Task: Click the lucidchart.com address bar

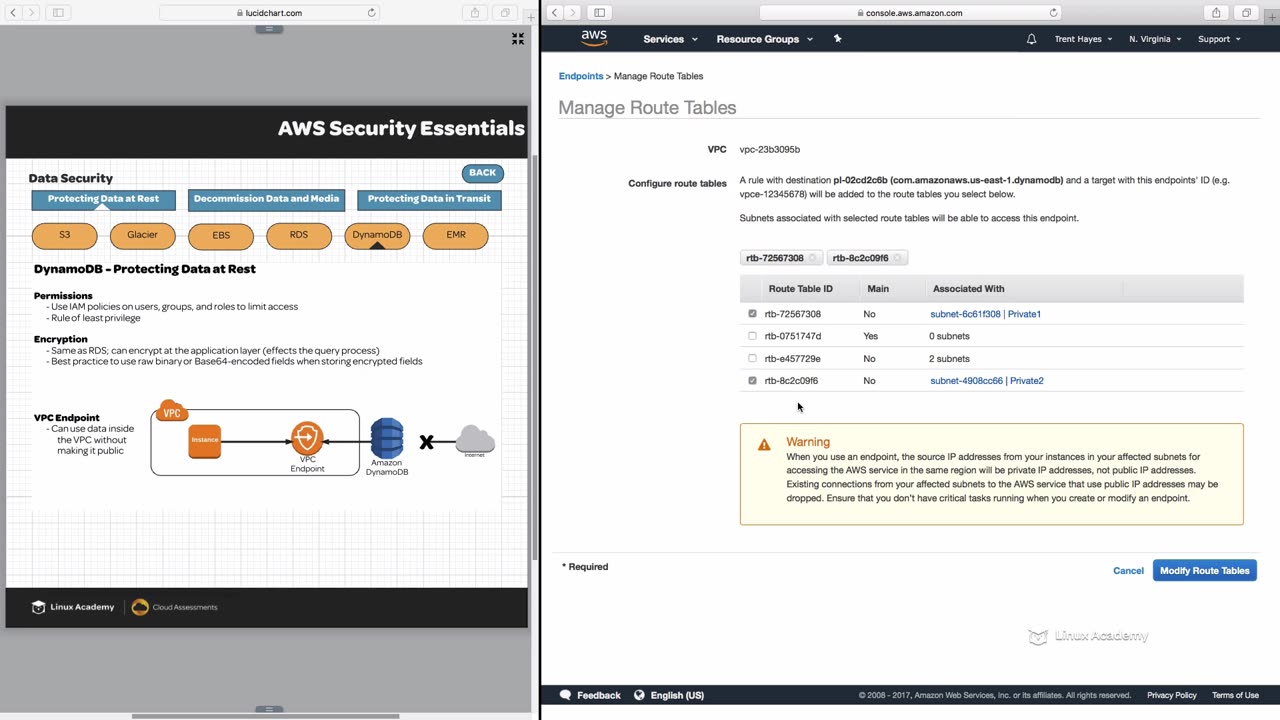Action: 268,13
